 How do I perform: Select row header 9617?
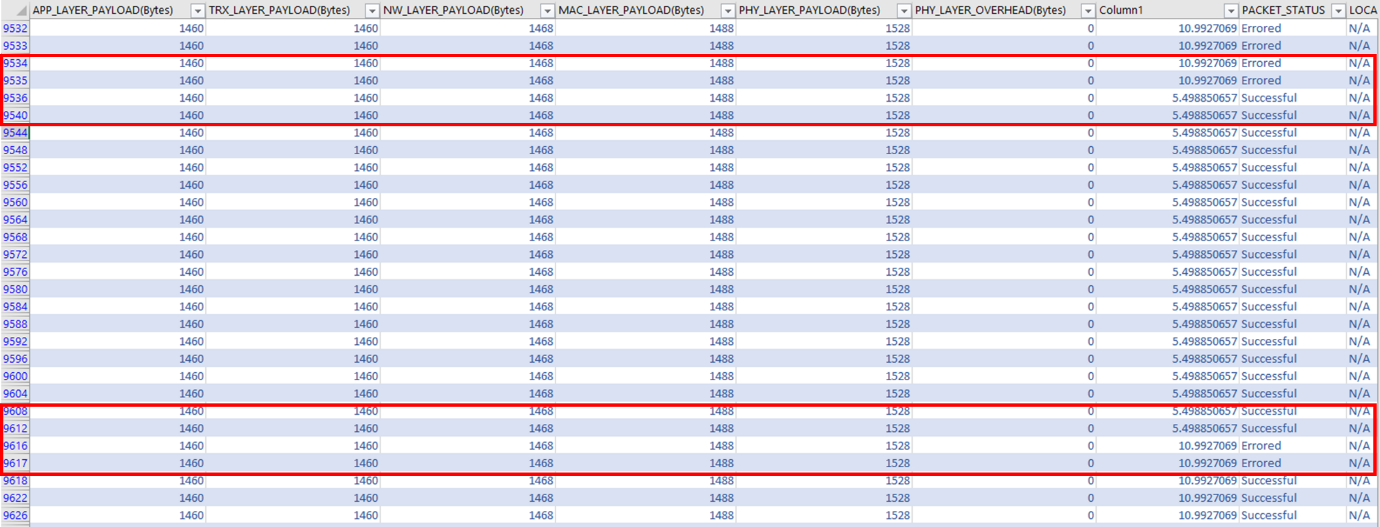[15, 463]
